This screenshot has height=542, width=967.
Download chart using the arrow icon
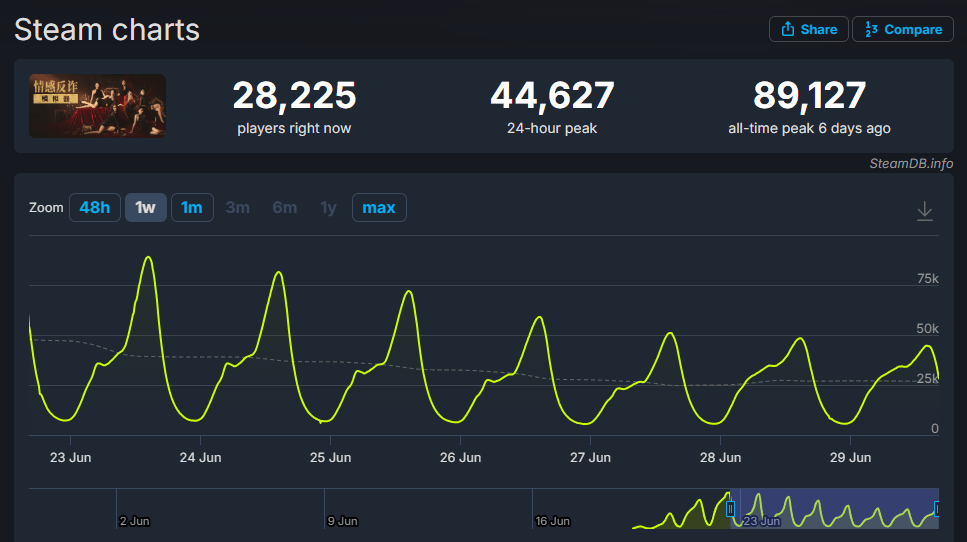pyautogui.click(x=924, y=211)
